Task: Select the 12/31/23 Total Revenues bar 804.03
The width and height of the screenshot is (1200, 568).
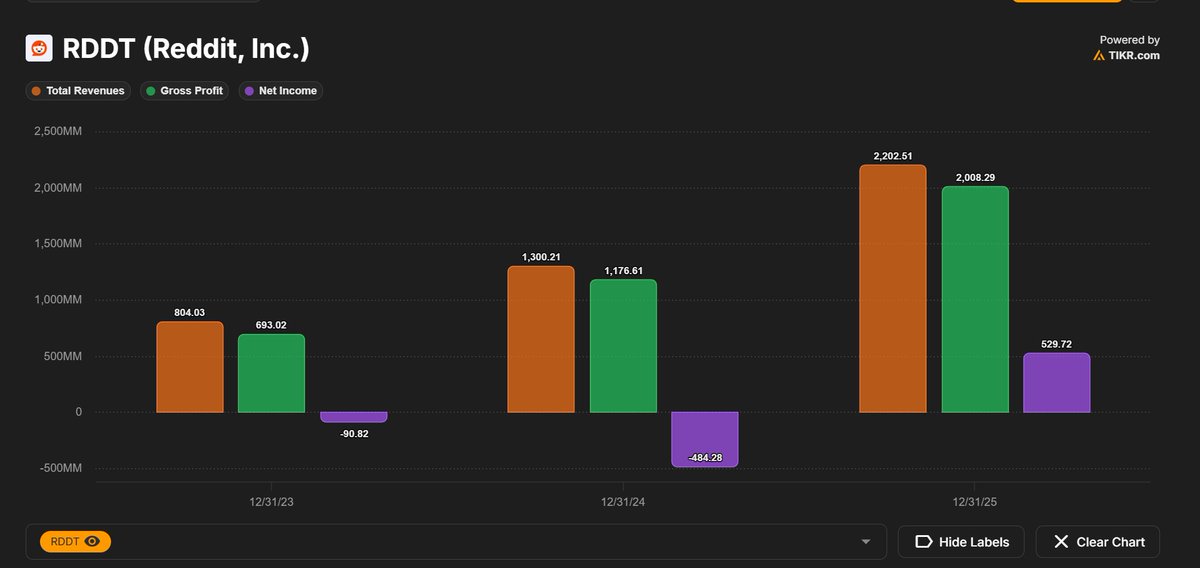Action: coord(190,367)
